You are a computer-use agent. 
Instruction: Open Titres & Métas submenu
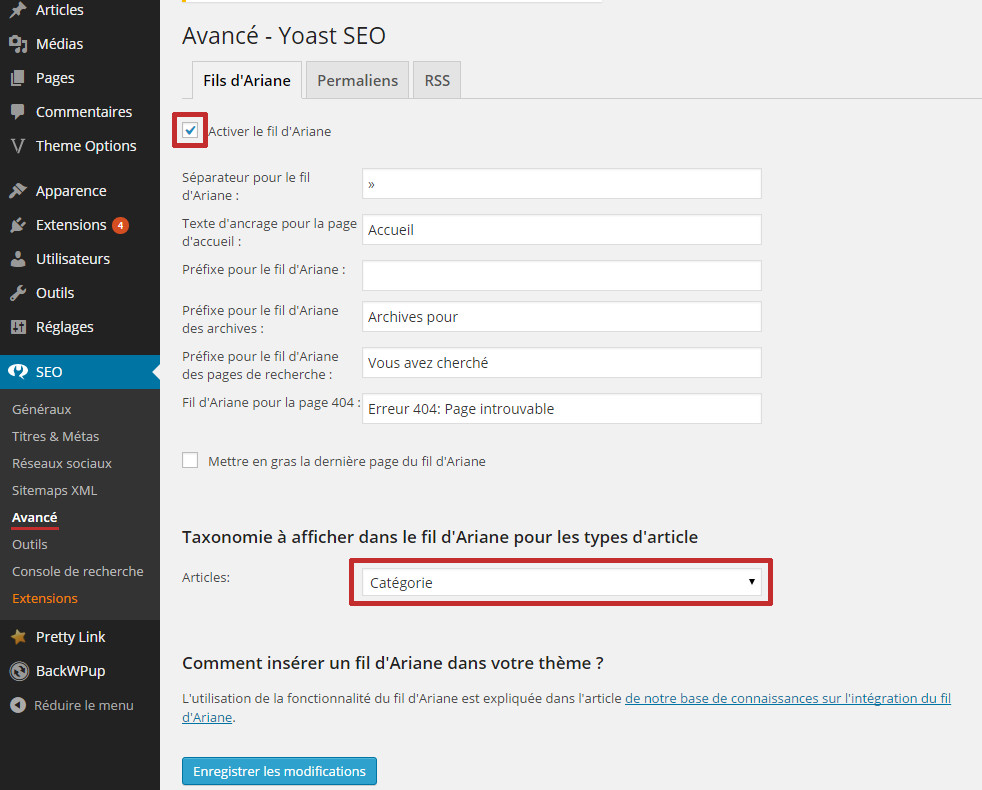[55, 436]
